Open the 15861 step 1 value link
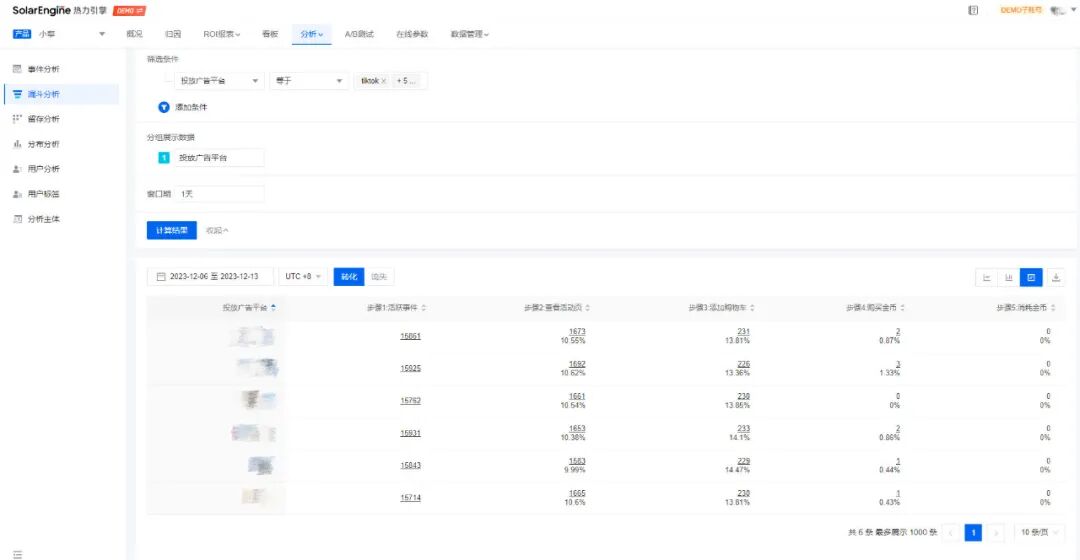Screen dimensions: 1080x560 [x=411, y=336]
